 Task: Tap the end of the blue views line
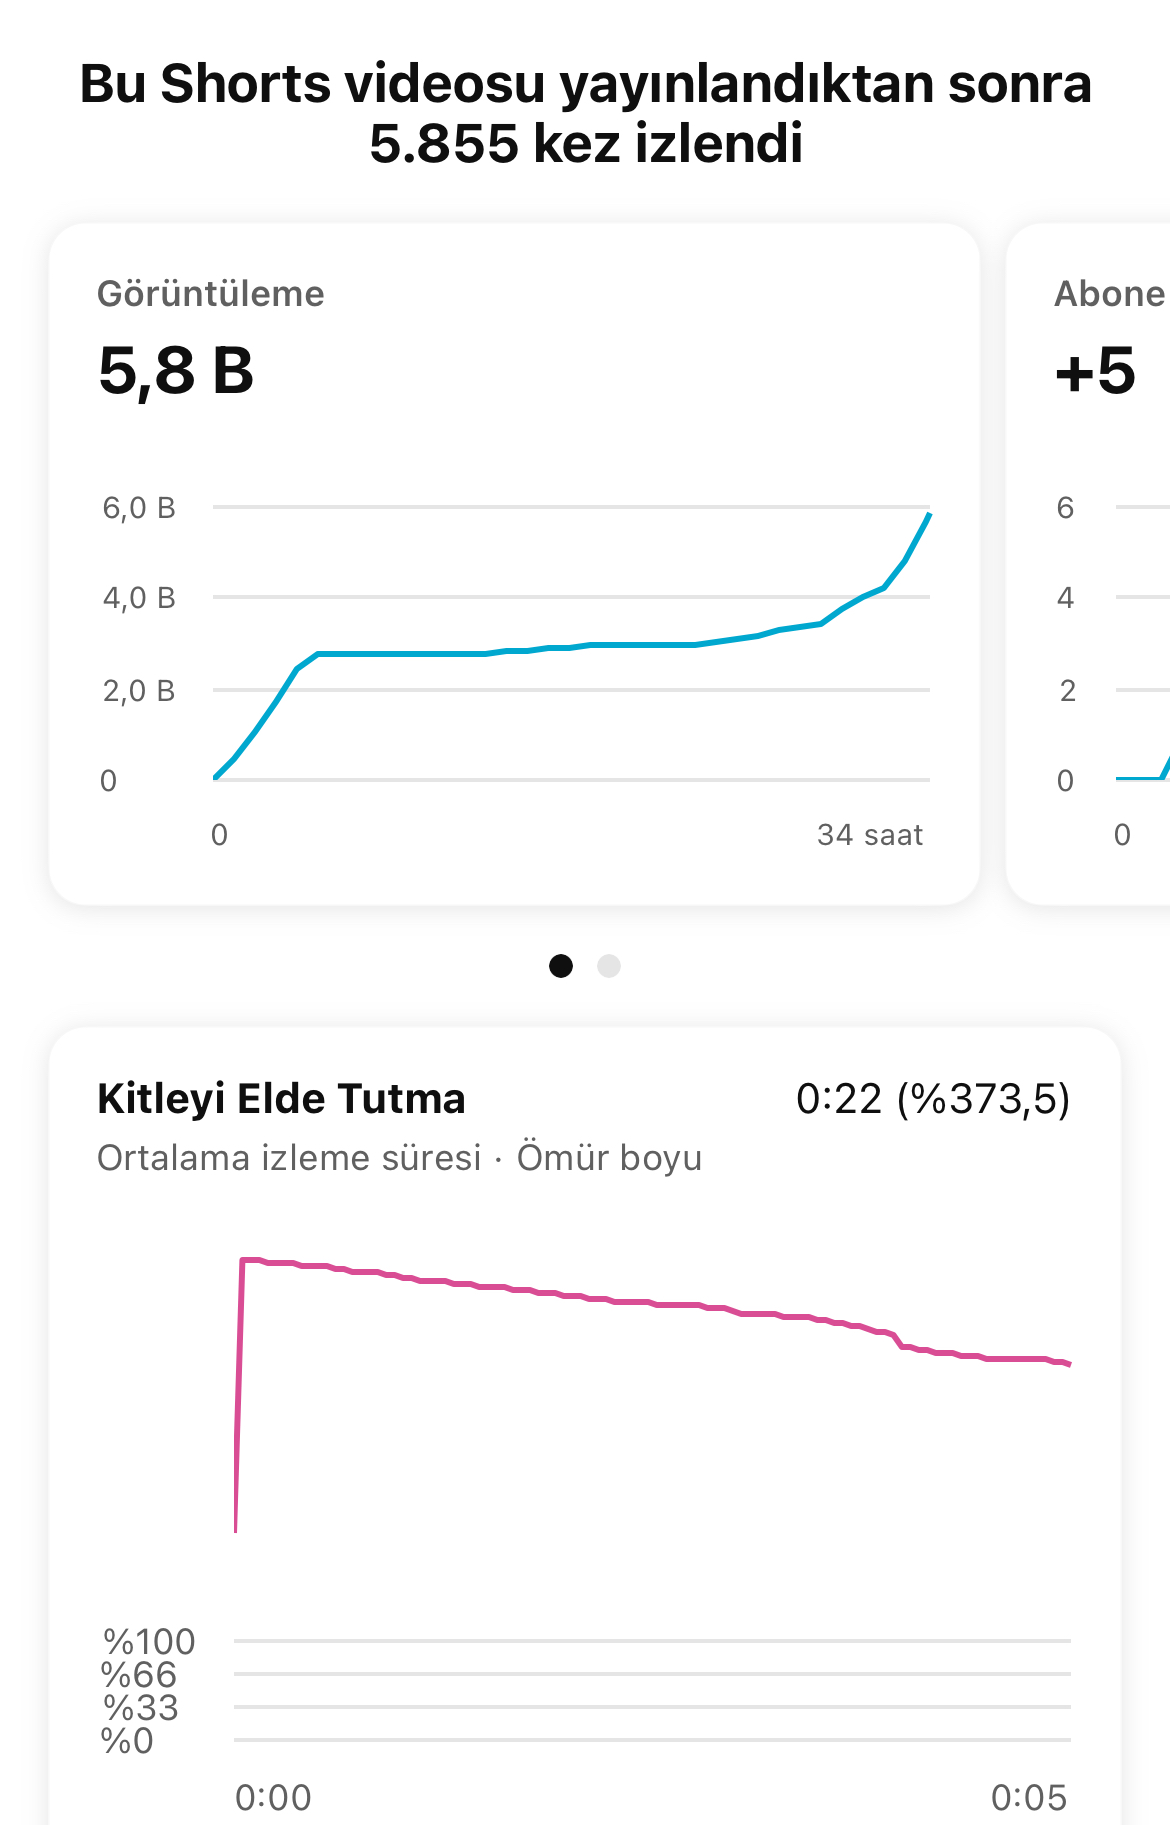pos(929,515)
